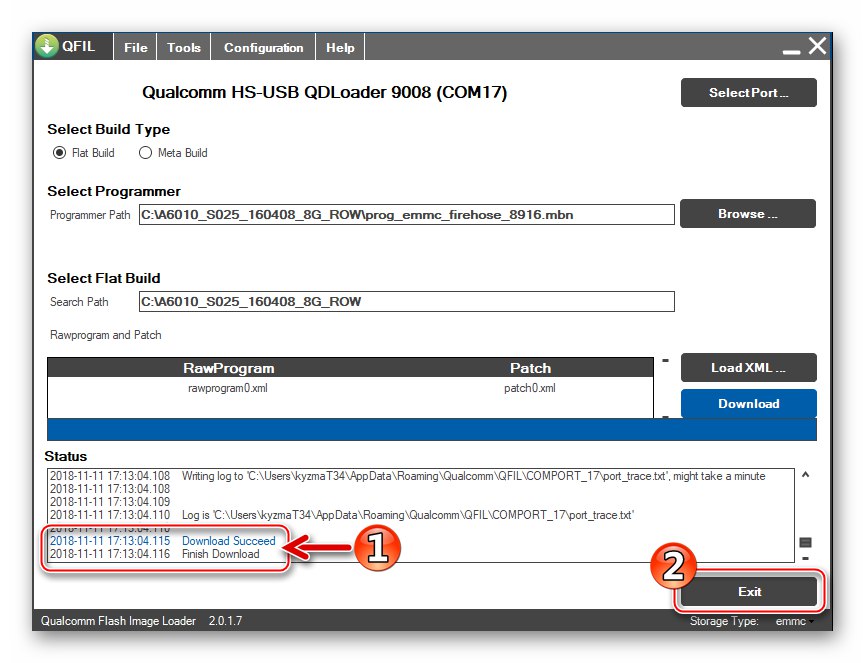This screenshot has width=865, height=663.
Task: Select the Flat Build radio button
Action: pyautogui.click(x=60, y=153)
